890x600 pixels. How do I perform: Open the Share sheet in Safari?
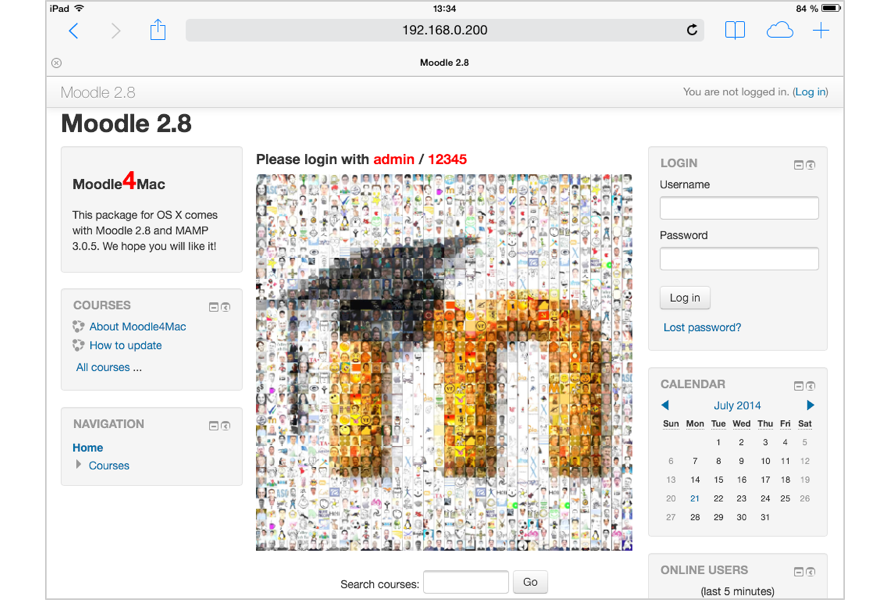(x=157, y=30)
